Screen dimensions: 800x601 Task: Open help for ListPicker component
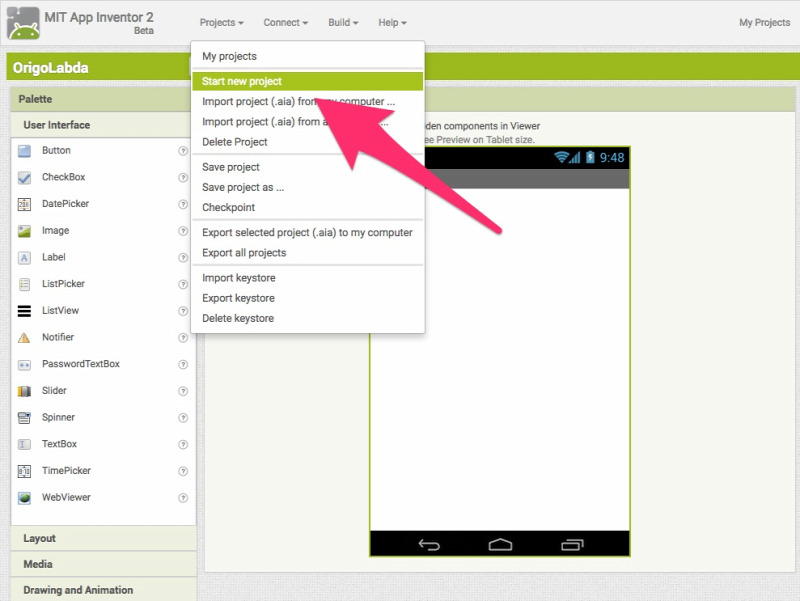pyautogui.click(x=183, y=284)
